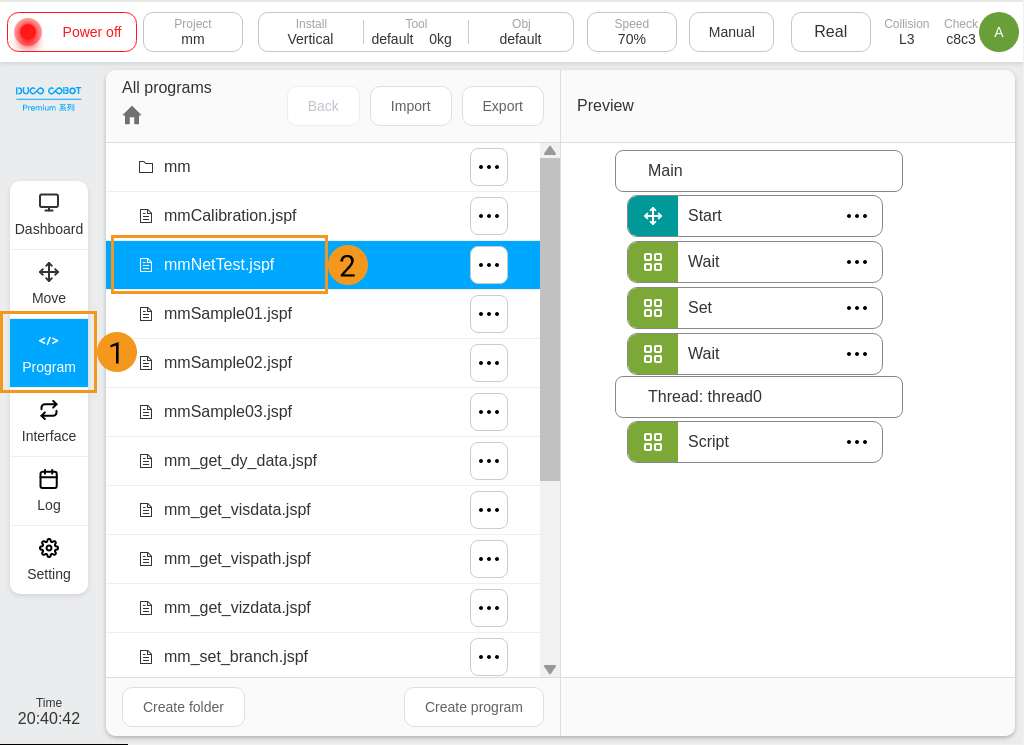Open more options for mmCalibration.jspf

(x=489, y=216)
